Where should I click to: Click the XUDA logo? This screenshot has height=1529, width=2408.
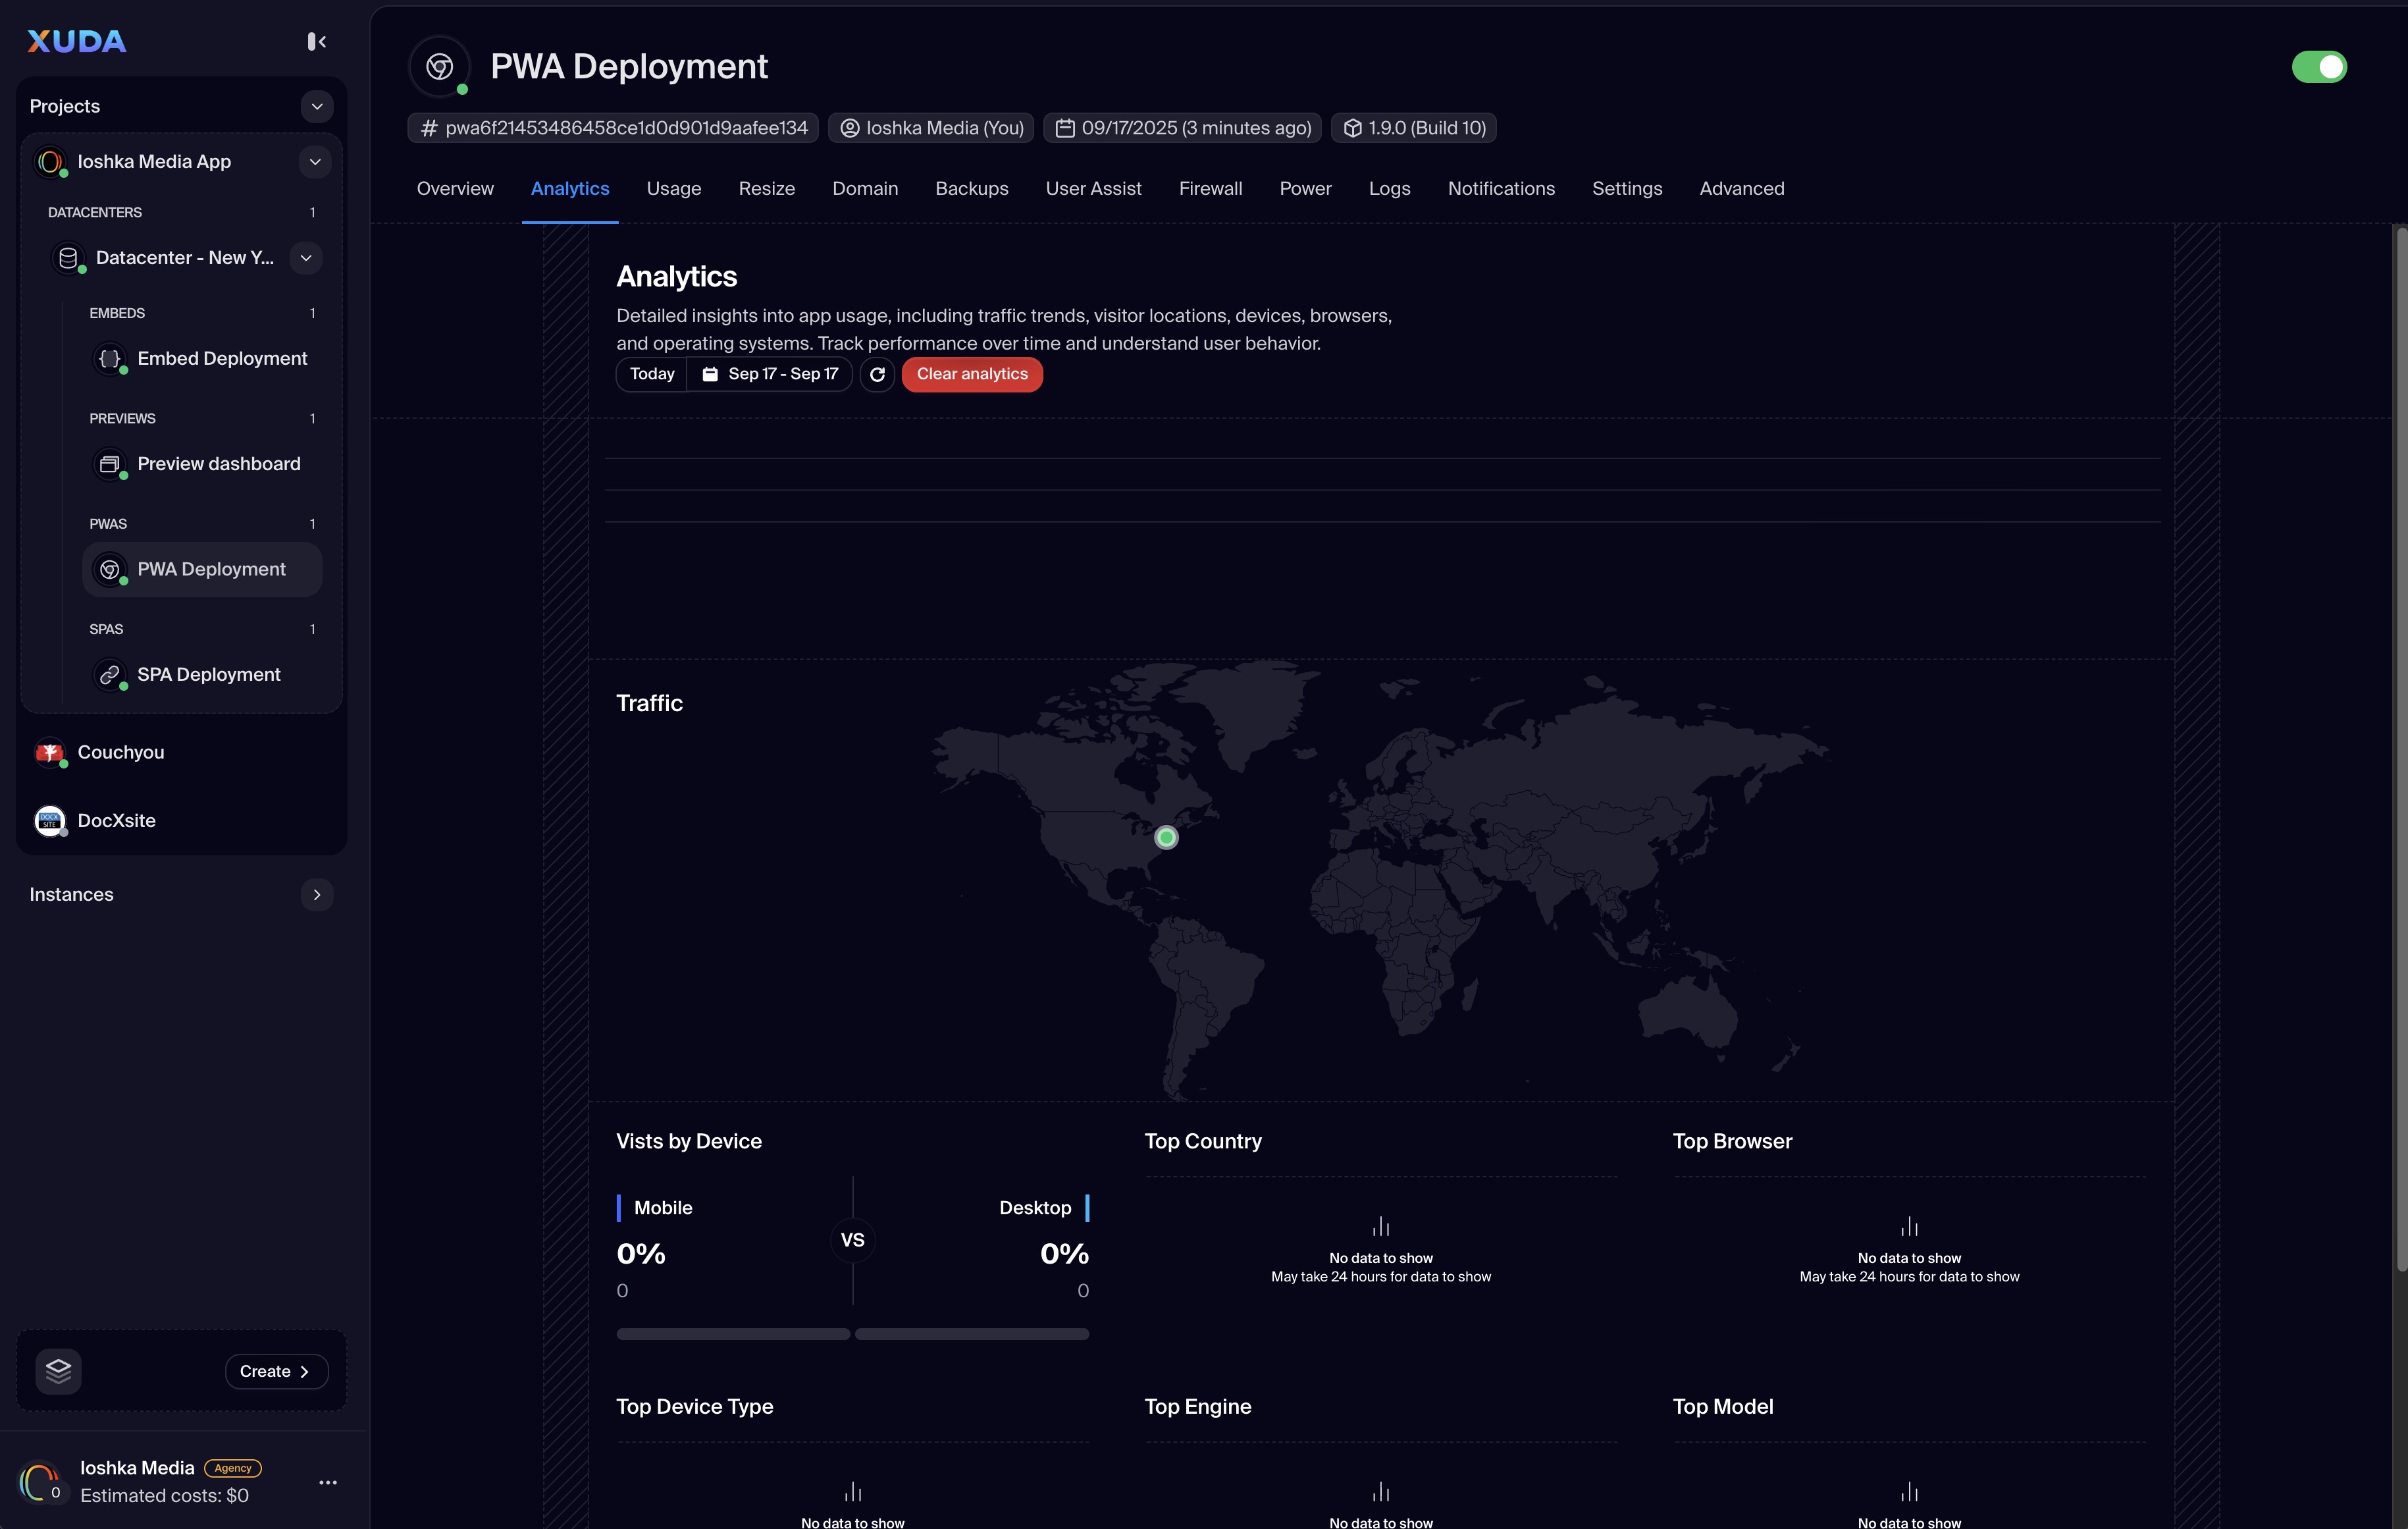pyautogui.click(x=77, y=41)
